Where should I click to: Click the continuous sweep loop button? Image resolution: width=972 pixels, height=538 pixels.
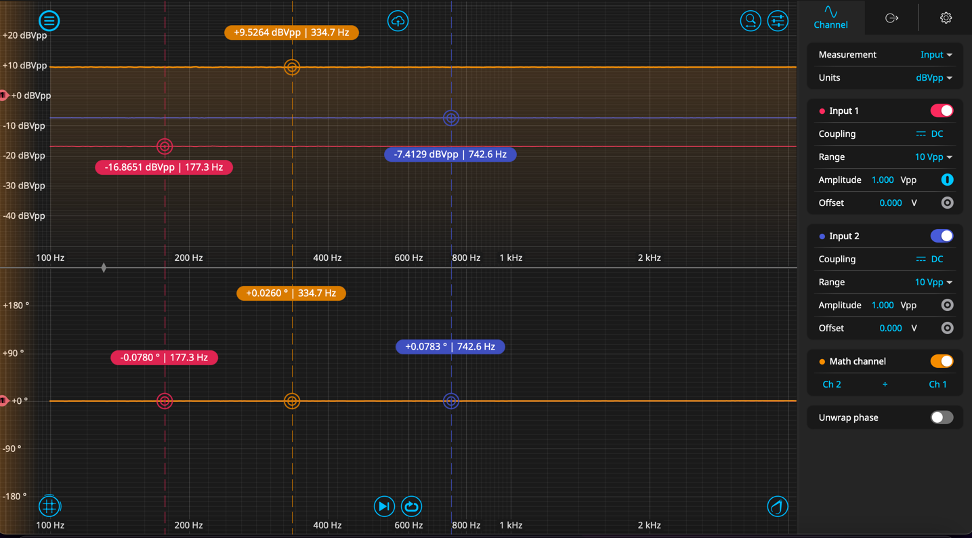point(411,506)
